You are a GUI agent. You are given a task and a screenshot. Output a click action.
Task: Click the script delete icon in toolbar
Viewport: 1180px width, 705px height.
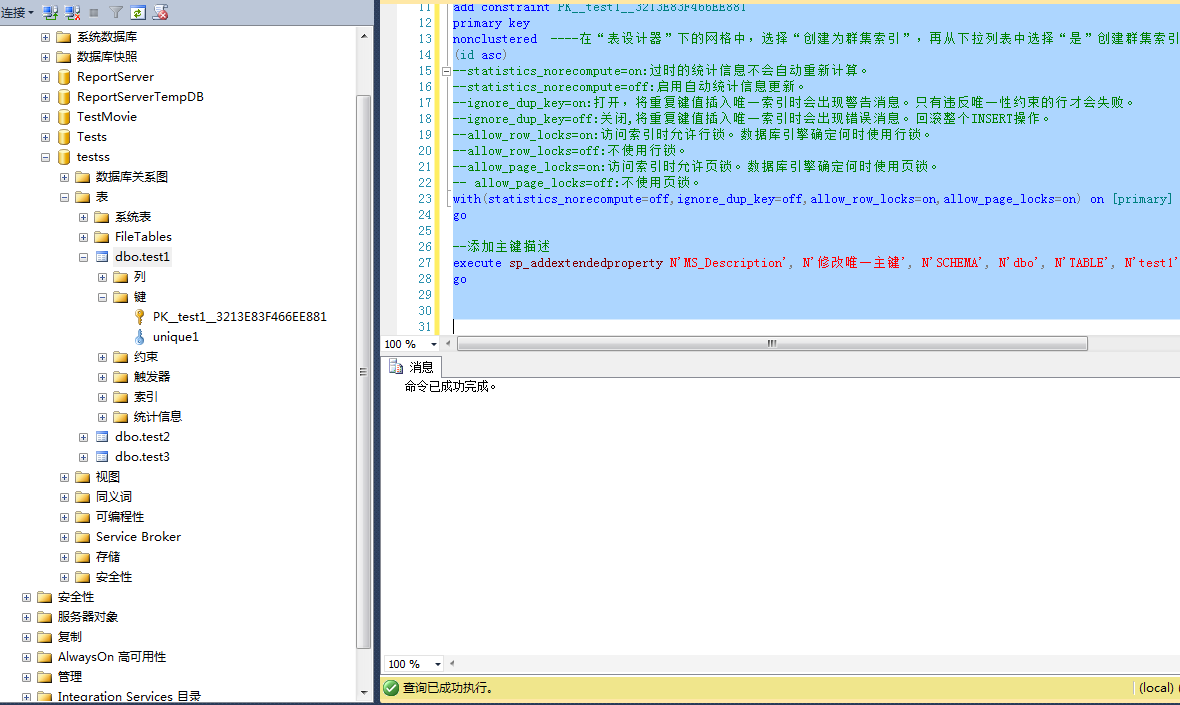point(160,12)
